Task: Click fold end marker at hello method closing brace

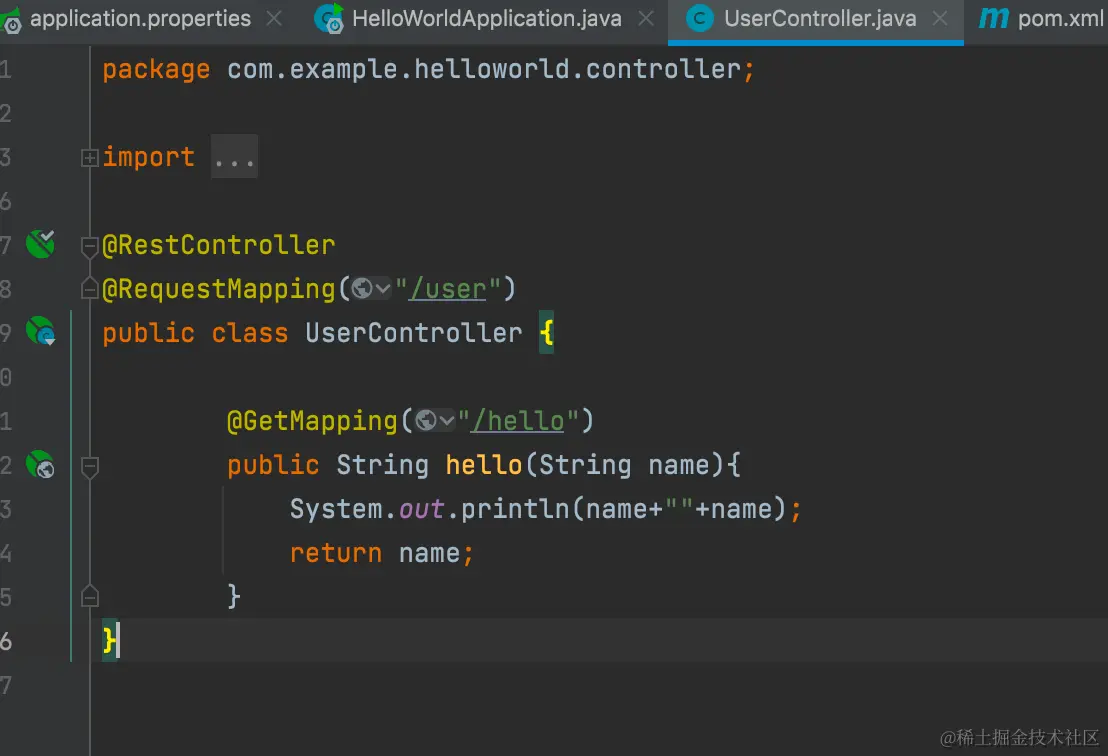Action: [89, 596]
